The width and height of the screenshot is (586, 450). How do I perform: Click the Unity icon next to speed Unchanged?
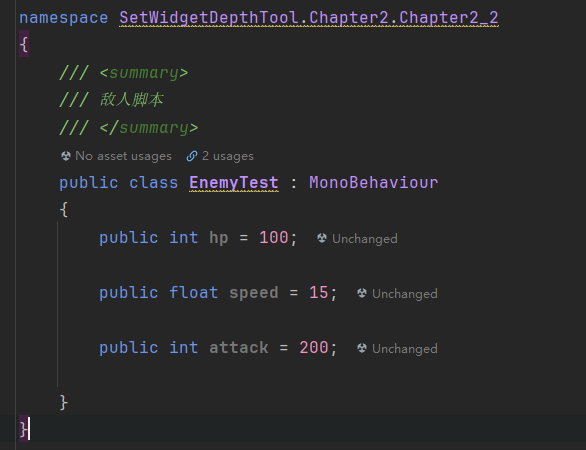pos(362,293)
